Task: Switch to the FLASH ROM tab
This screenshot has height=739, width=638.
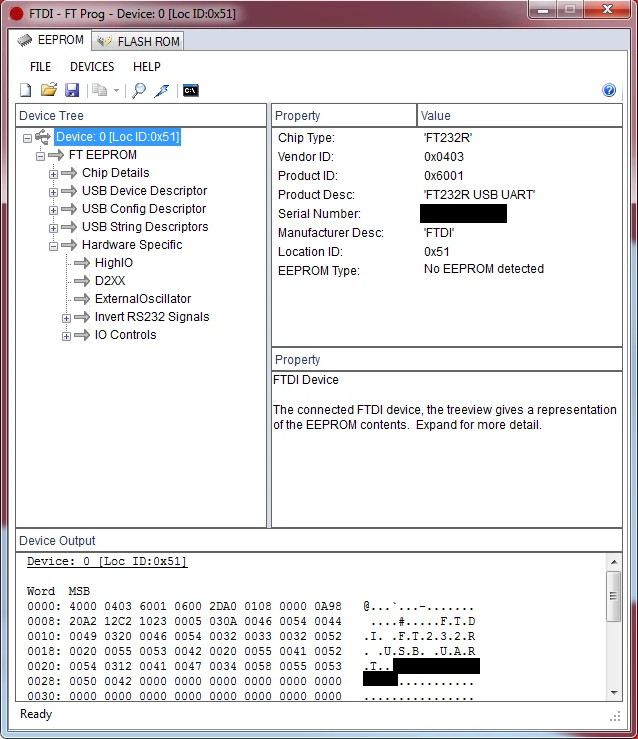Action: point(138,41)
